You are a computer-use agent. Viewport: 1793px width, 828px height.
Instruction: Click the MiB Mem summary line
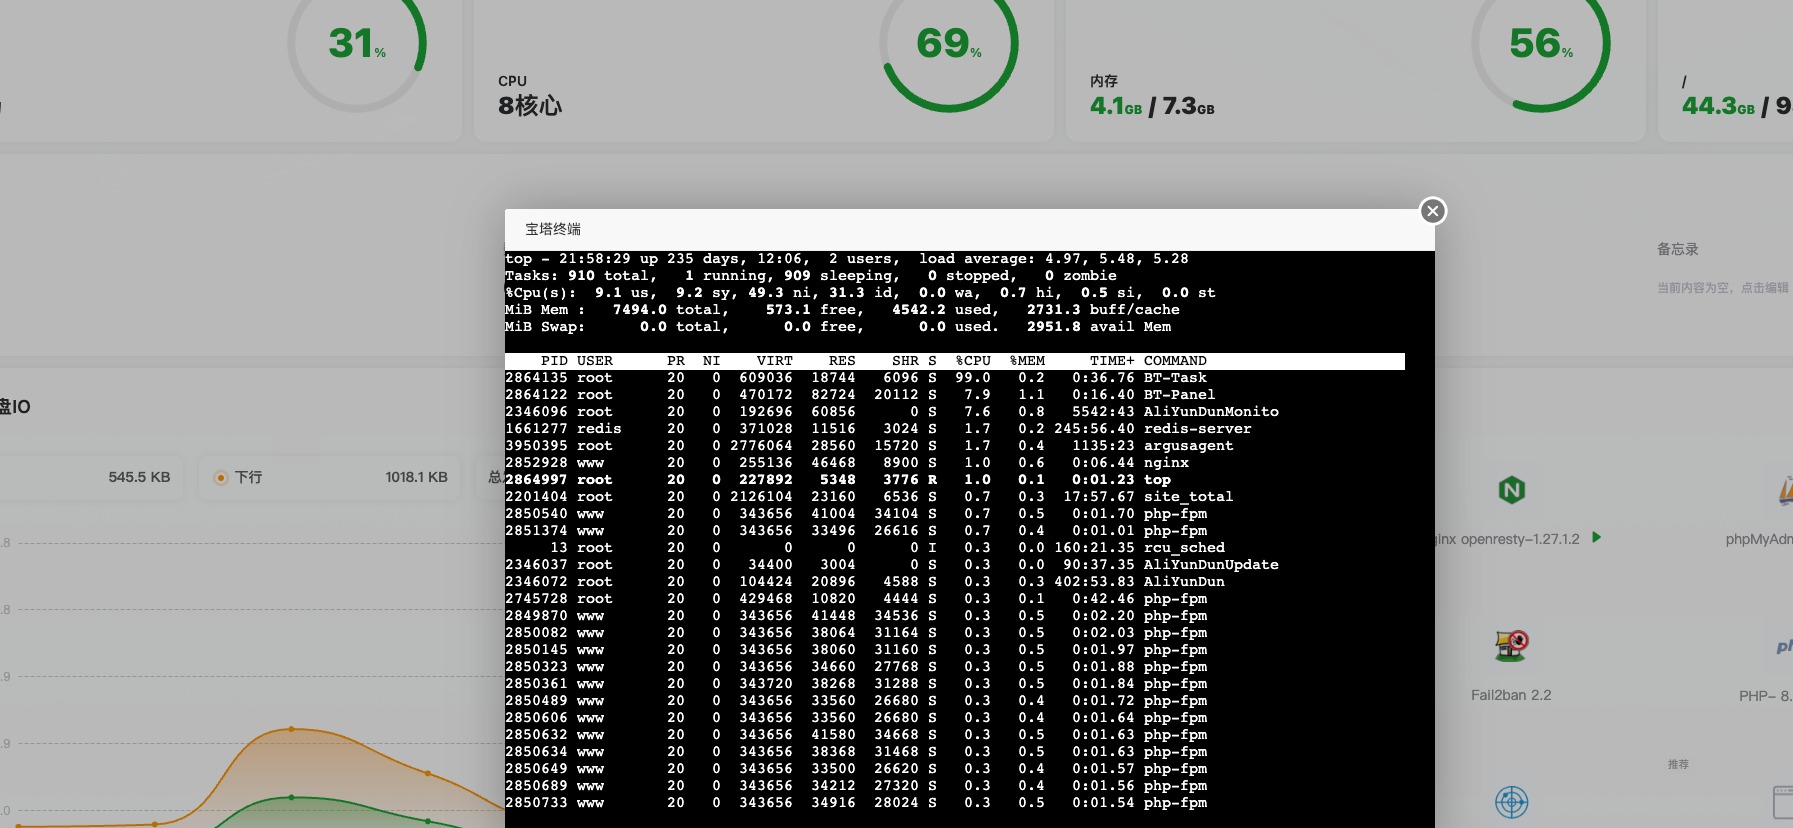tap(842, 310)
